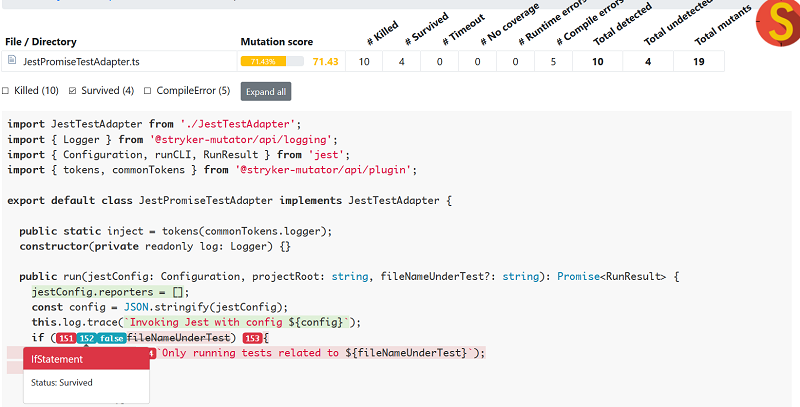Viewport: 800px width, 407px height.
Task: Click the Total mutants cell showing 19
Action: [x=699, y=62]
